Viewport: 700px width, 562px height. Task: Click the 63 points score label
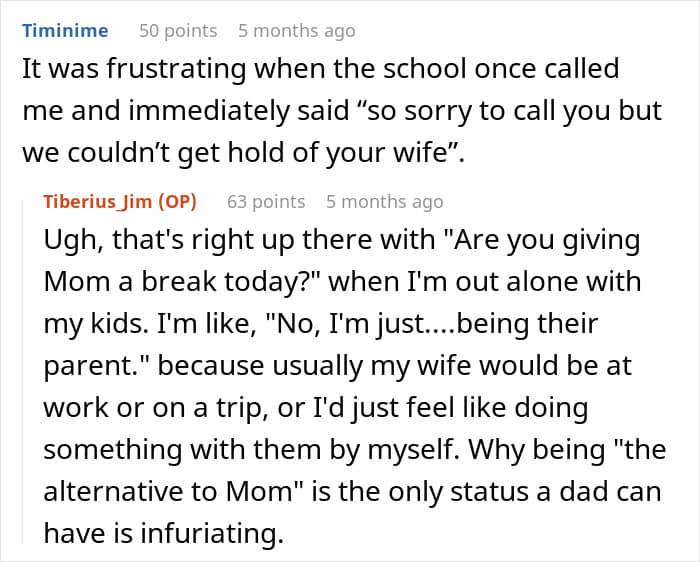tap(266, 202)
